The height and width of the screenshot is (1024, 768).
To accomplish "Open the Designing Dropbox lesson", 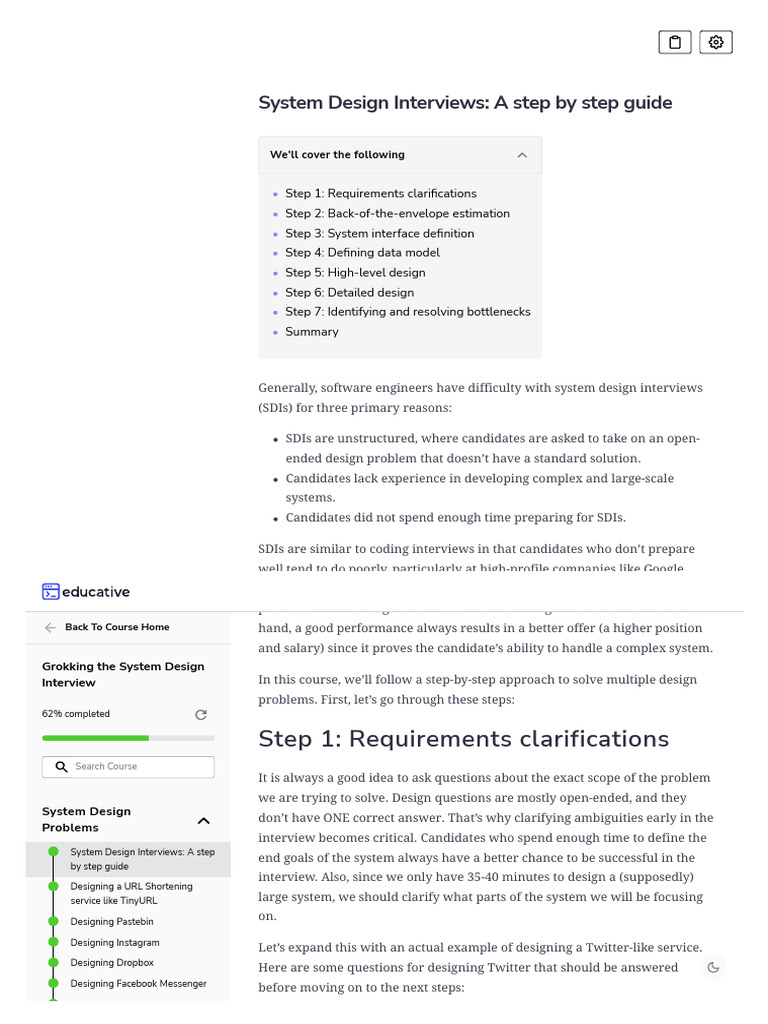I will [x=112, y=963].
